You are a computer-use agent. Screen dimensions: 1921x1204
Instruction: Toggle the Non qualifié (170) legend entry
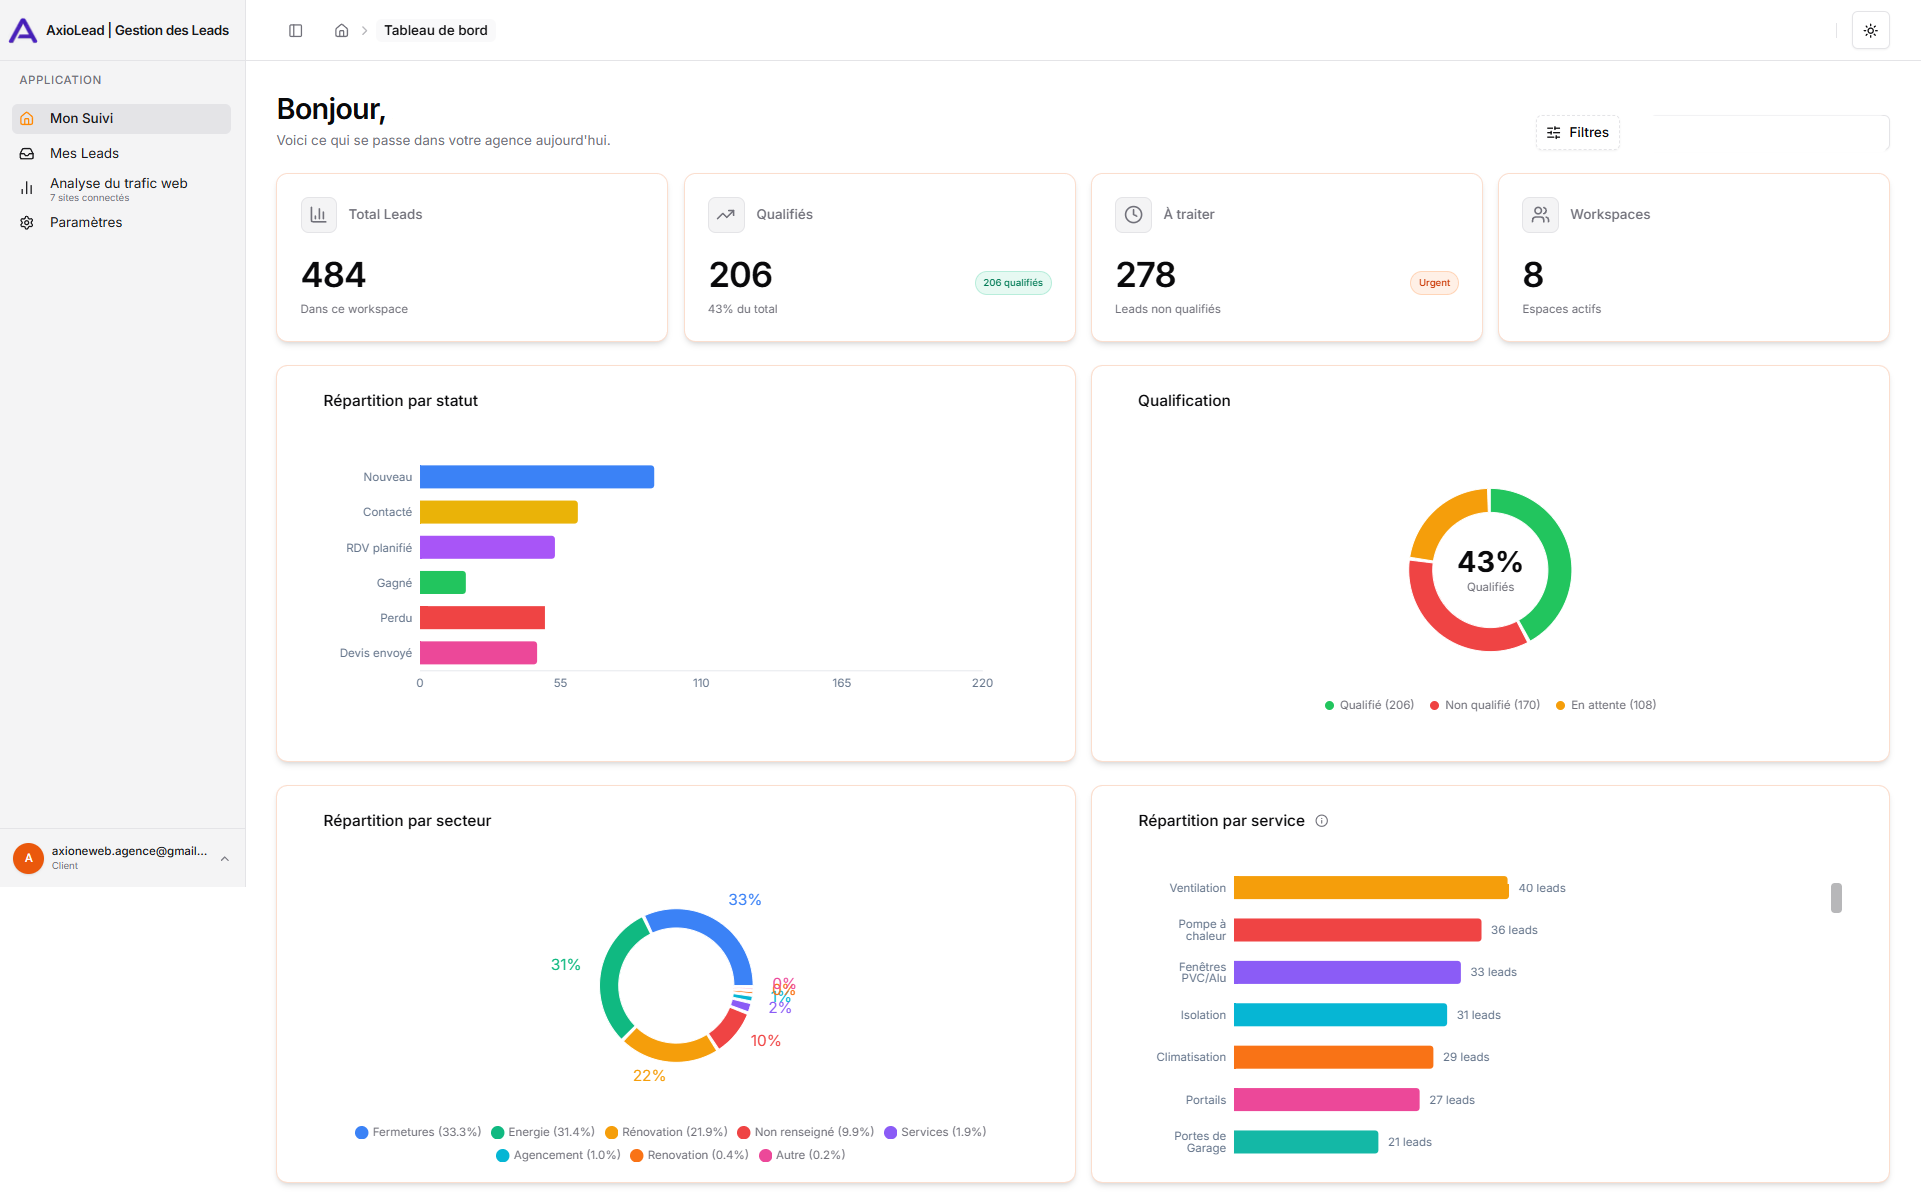click(1484, 705)
